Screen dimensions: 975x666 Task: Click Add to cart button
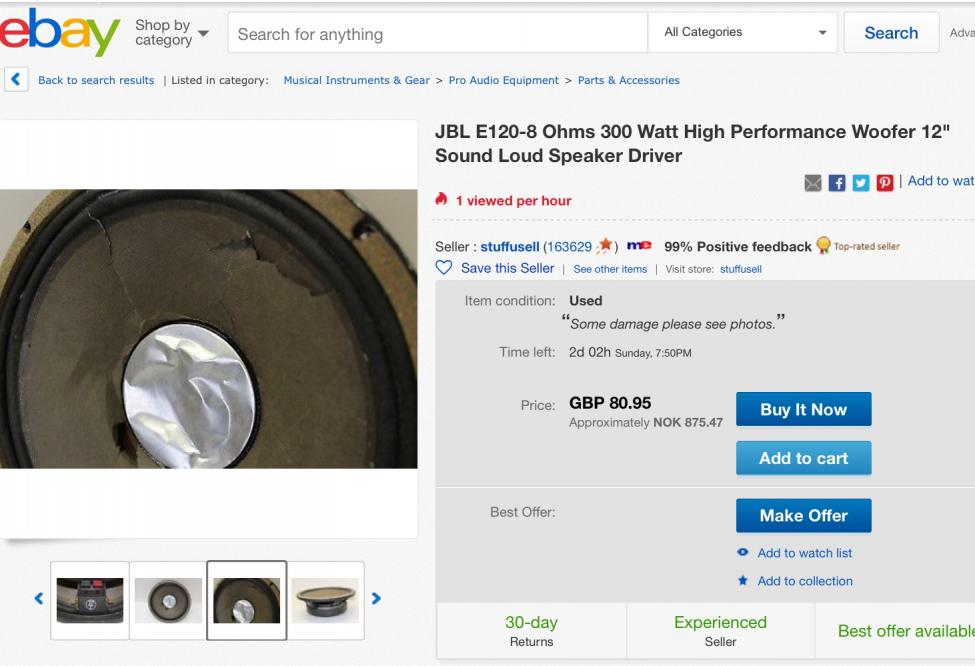tap(803, 458)
